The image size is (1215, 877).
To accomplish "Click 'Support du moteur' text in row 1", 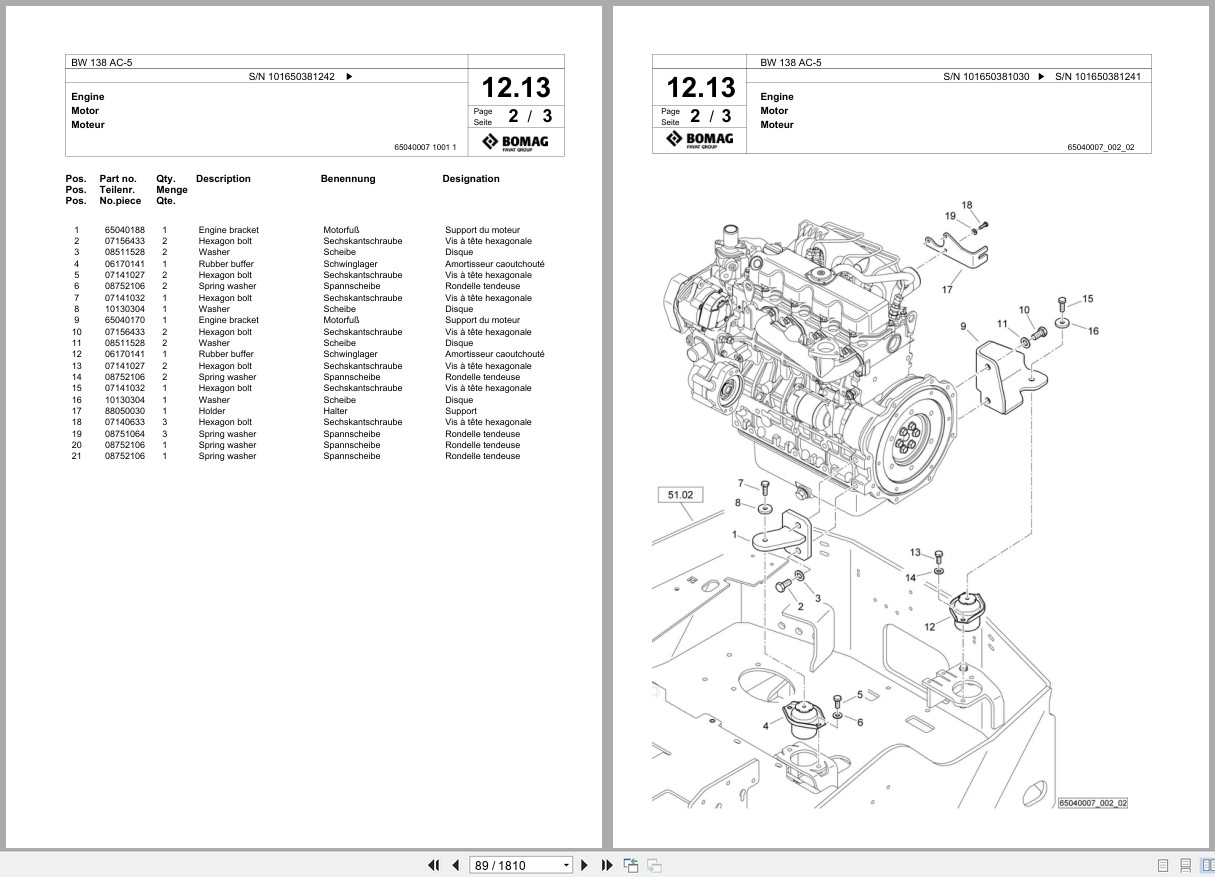I will click(482, 230).
